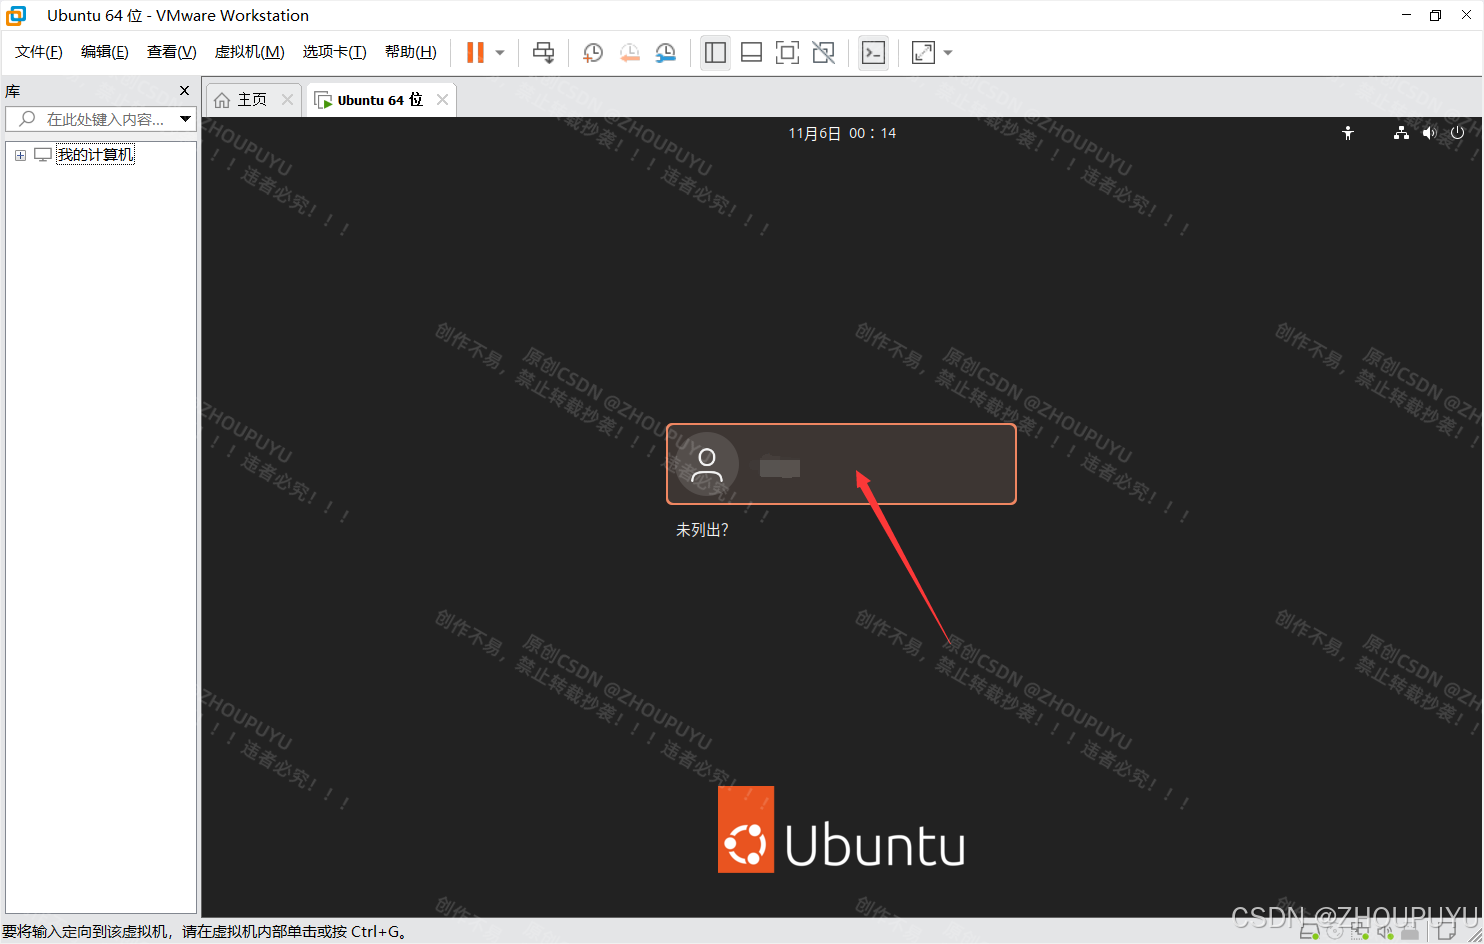This screenshot has width=1484, height=944.
Task: Open the 虚拟机(M) menu
Action: tap(250, 52)
